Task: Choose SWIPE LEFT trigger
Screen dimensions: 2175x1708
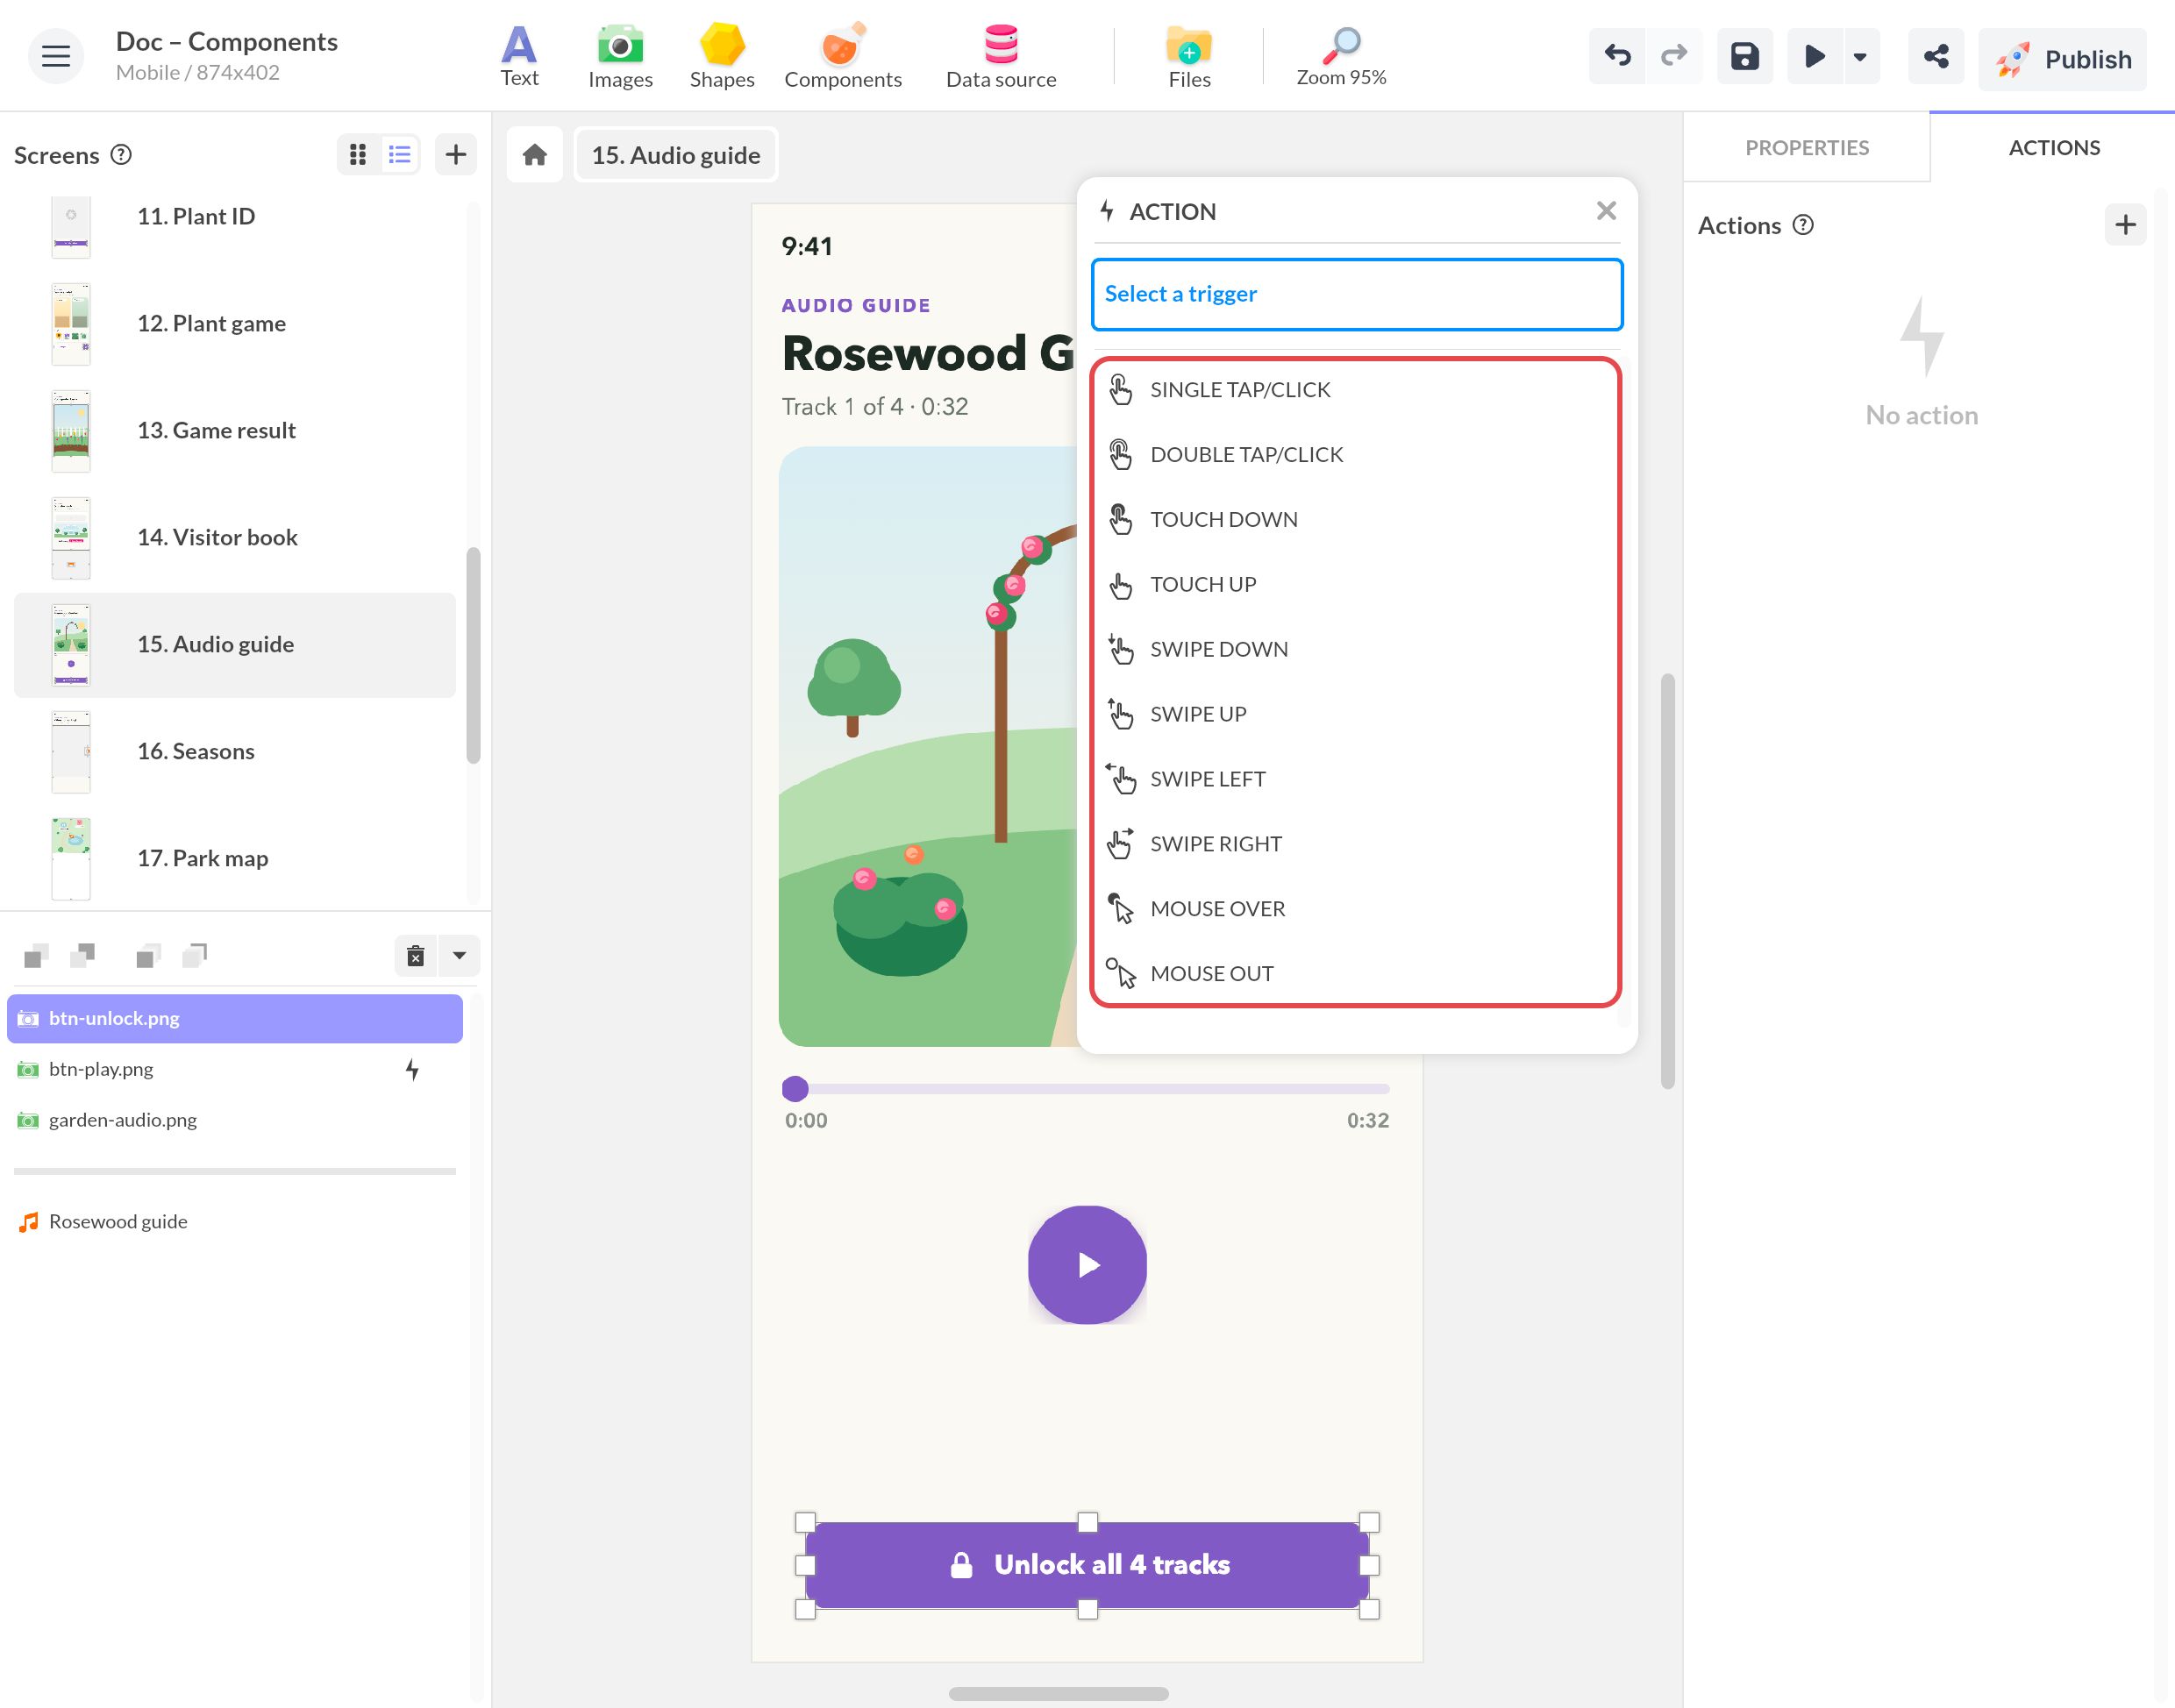Action: coord(1357,779)
